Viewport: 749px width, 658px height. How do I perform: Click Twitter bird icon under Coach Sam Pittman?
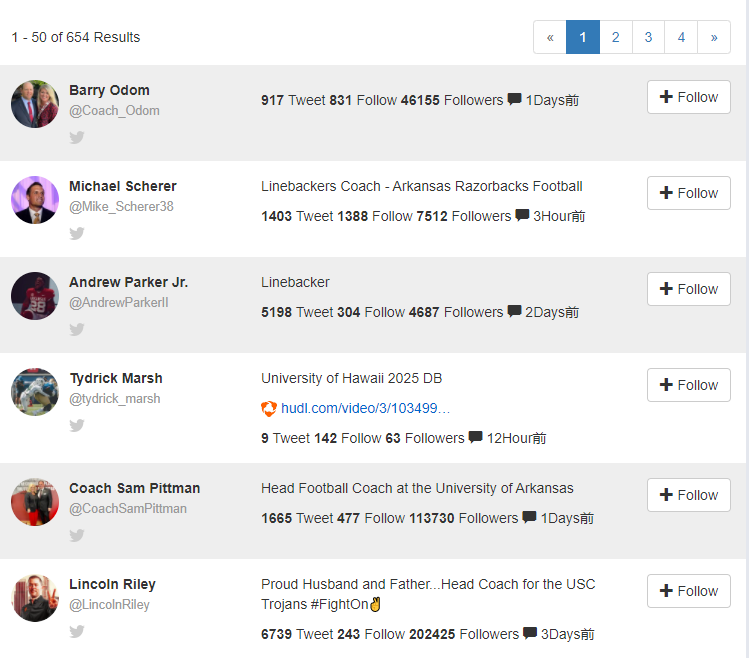point(77,536)
